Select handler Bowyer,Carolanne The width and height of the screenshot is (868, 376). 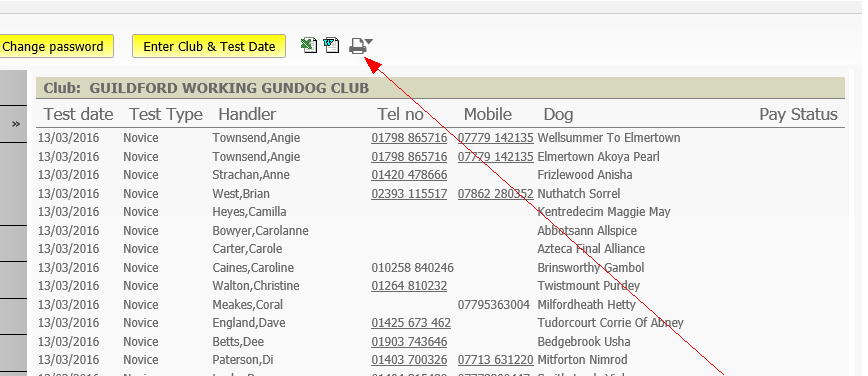coord(261,231)
